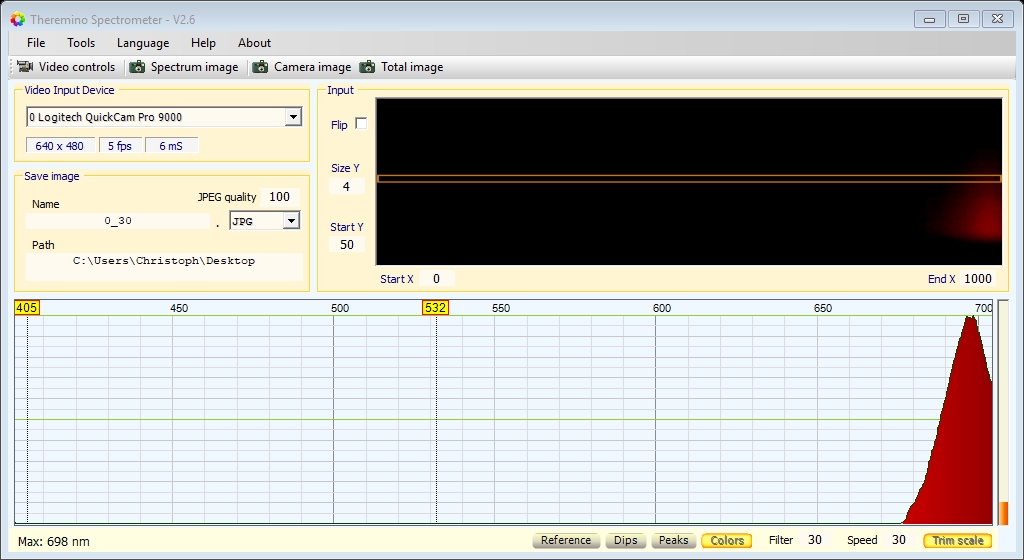1024x560 pixels.
Task: Click the 500 wavelength scale label
Action: tap(340, 308)
